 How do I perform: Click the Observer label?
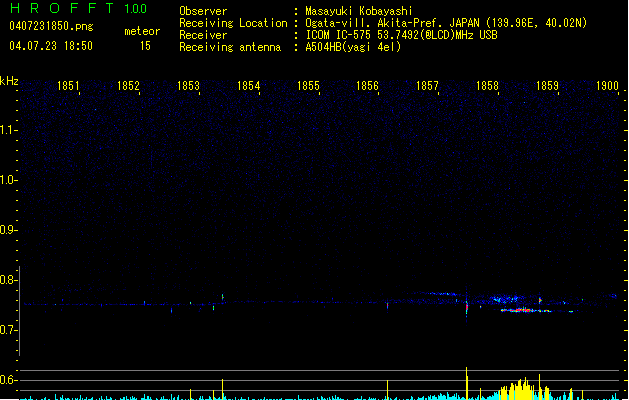pyautogui.click(x=203, y=11)
